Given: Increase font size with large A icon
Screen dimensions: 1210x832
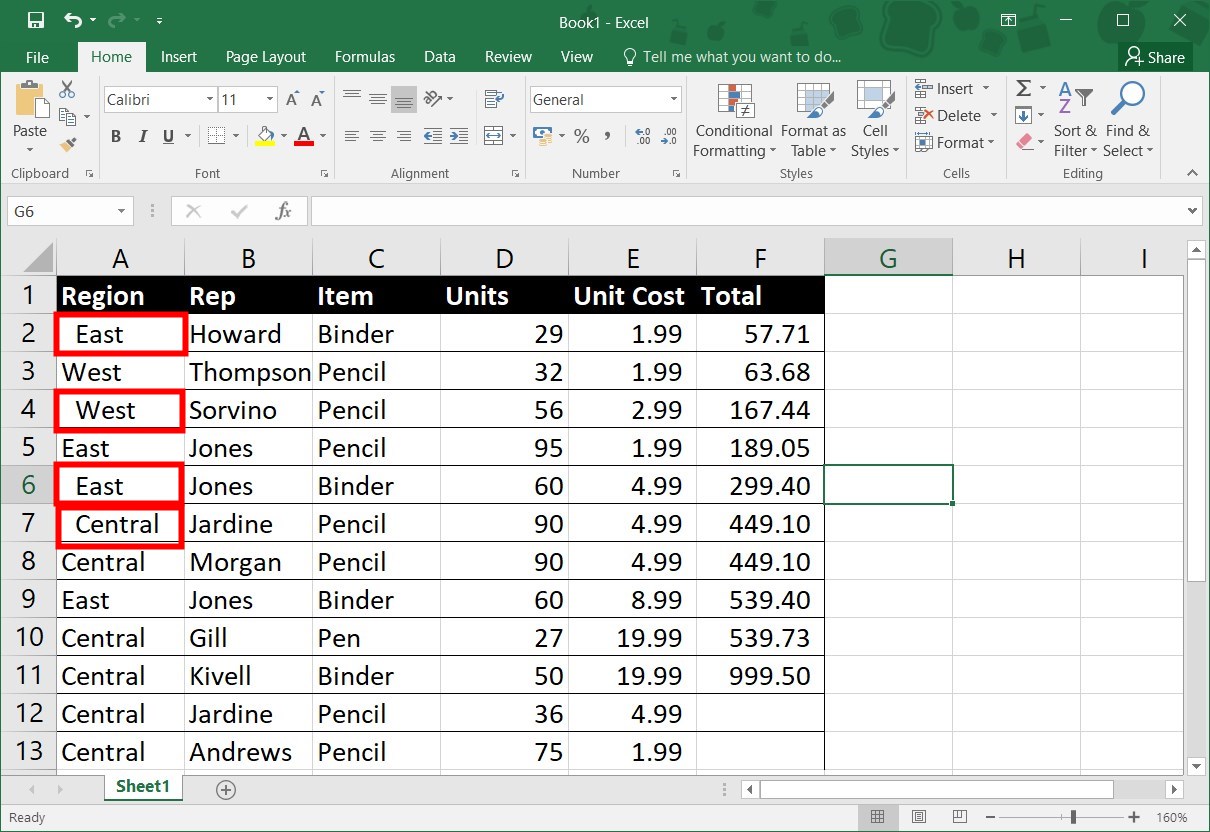Looking at the screenshot, I should pyautogui.click(x=292, y=100).
